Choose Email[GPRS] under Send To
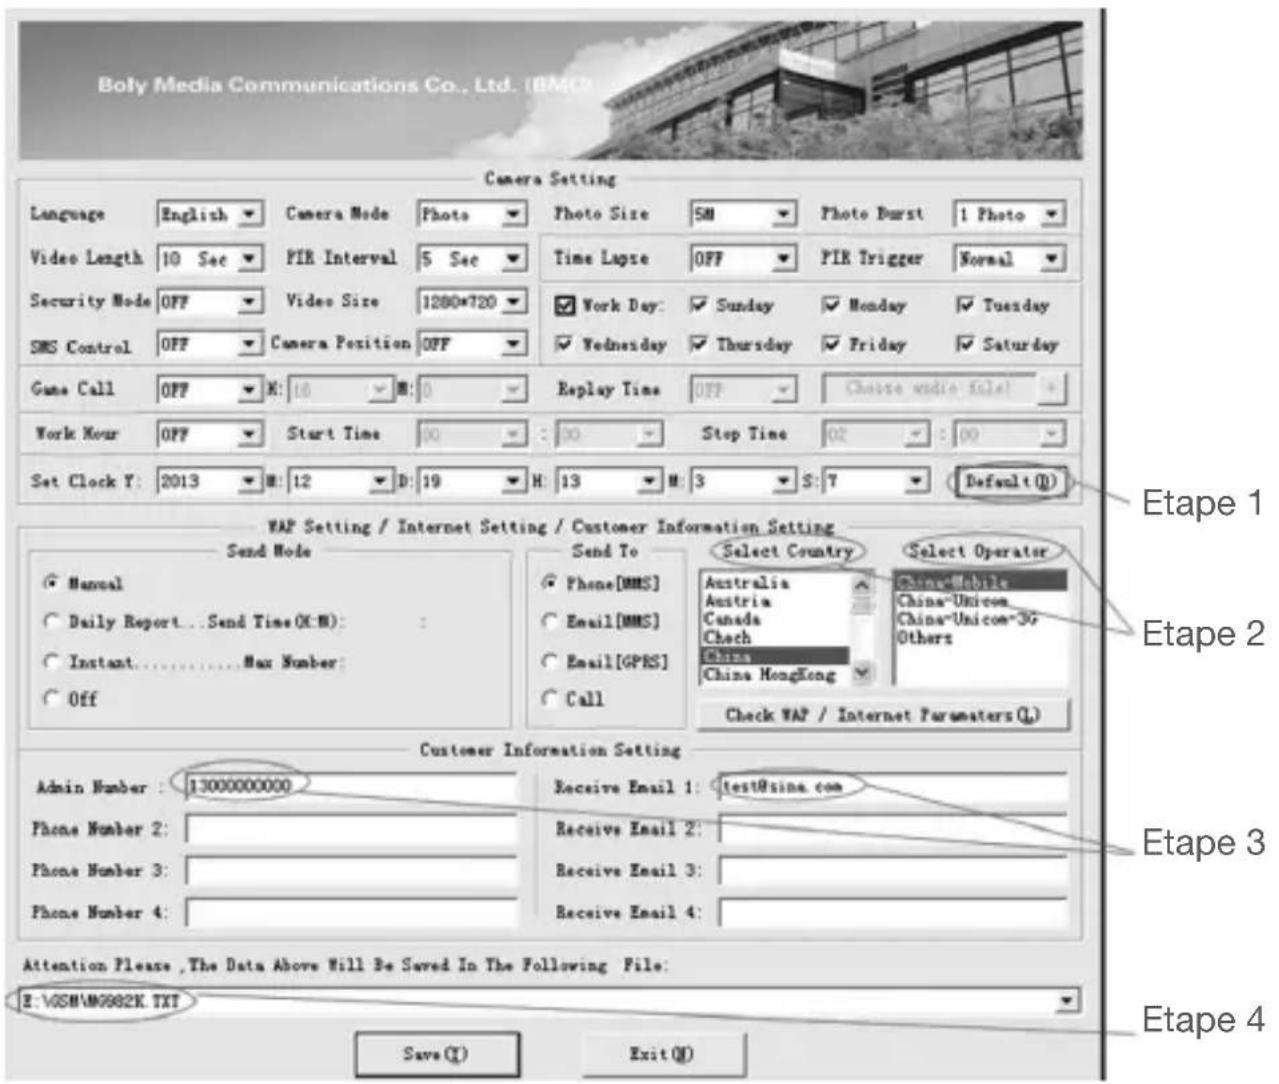 [x=549, y=661]
